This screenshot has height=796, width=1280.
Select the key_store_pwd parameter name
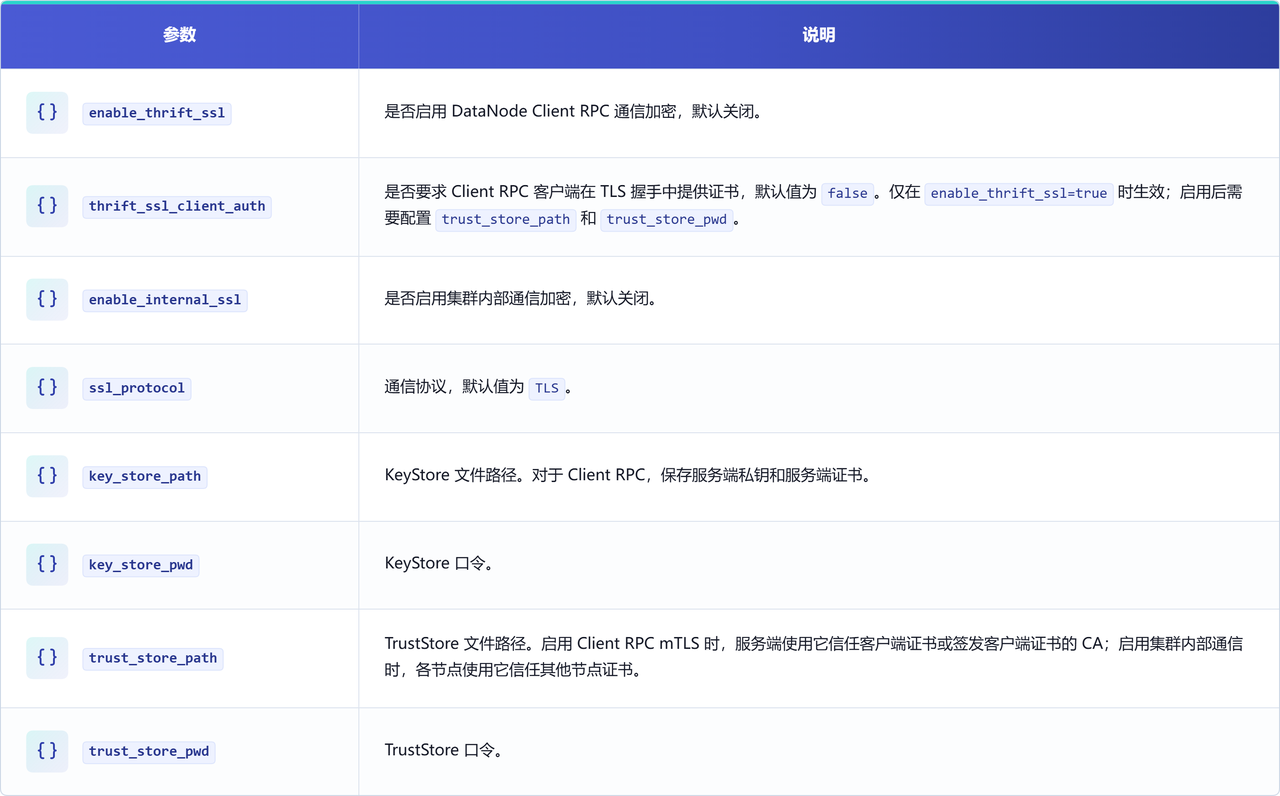(141, 564)
